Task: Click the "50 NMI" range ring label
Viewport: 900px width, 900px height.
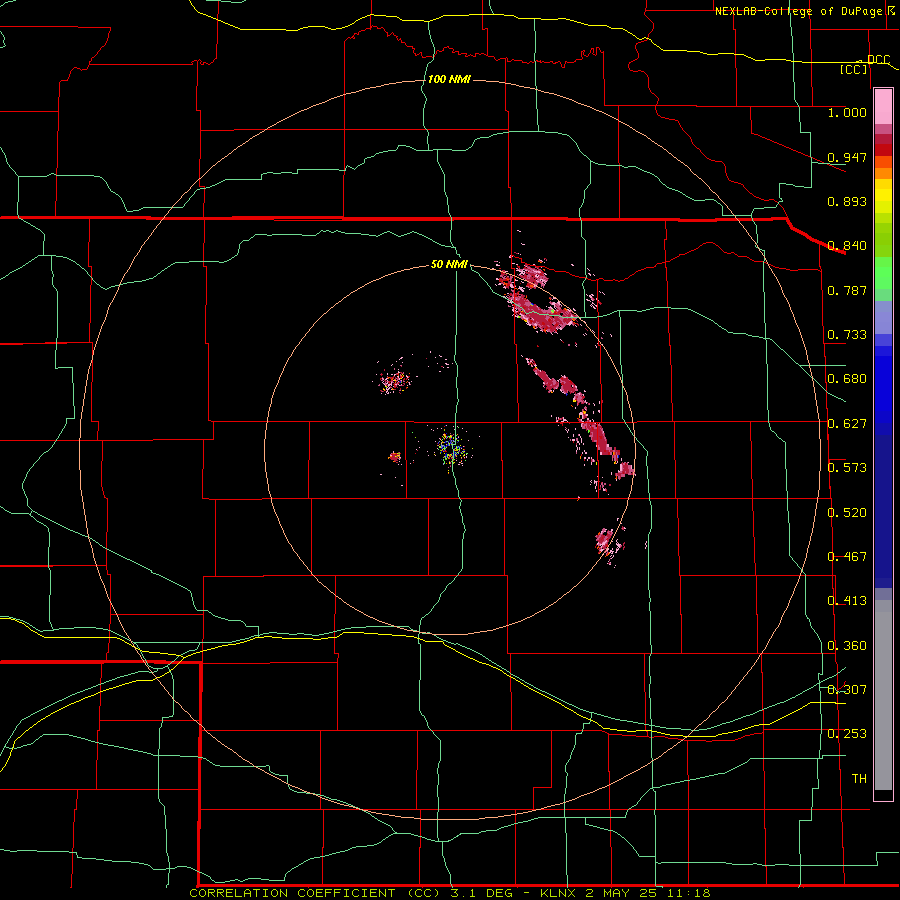Action: coord(449,265)
